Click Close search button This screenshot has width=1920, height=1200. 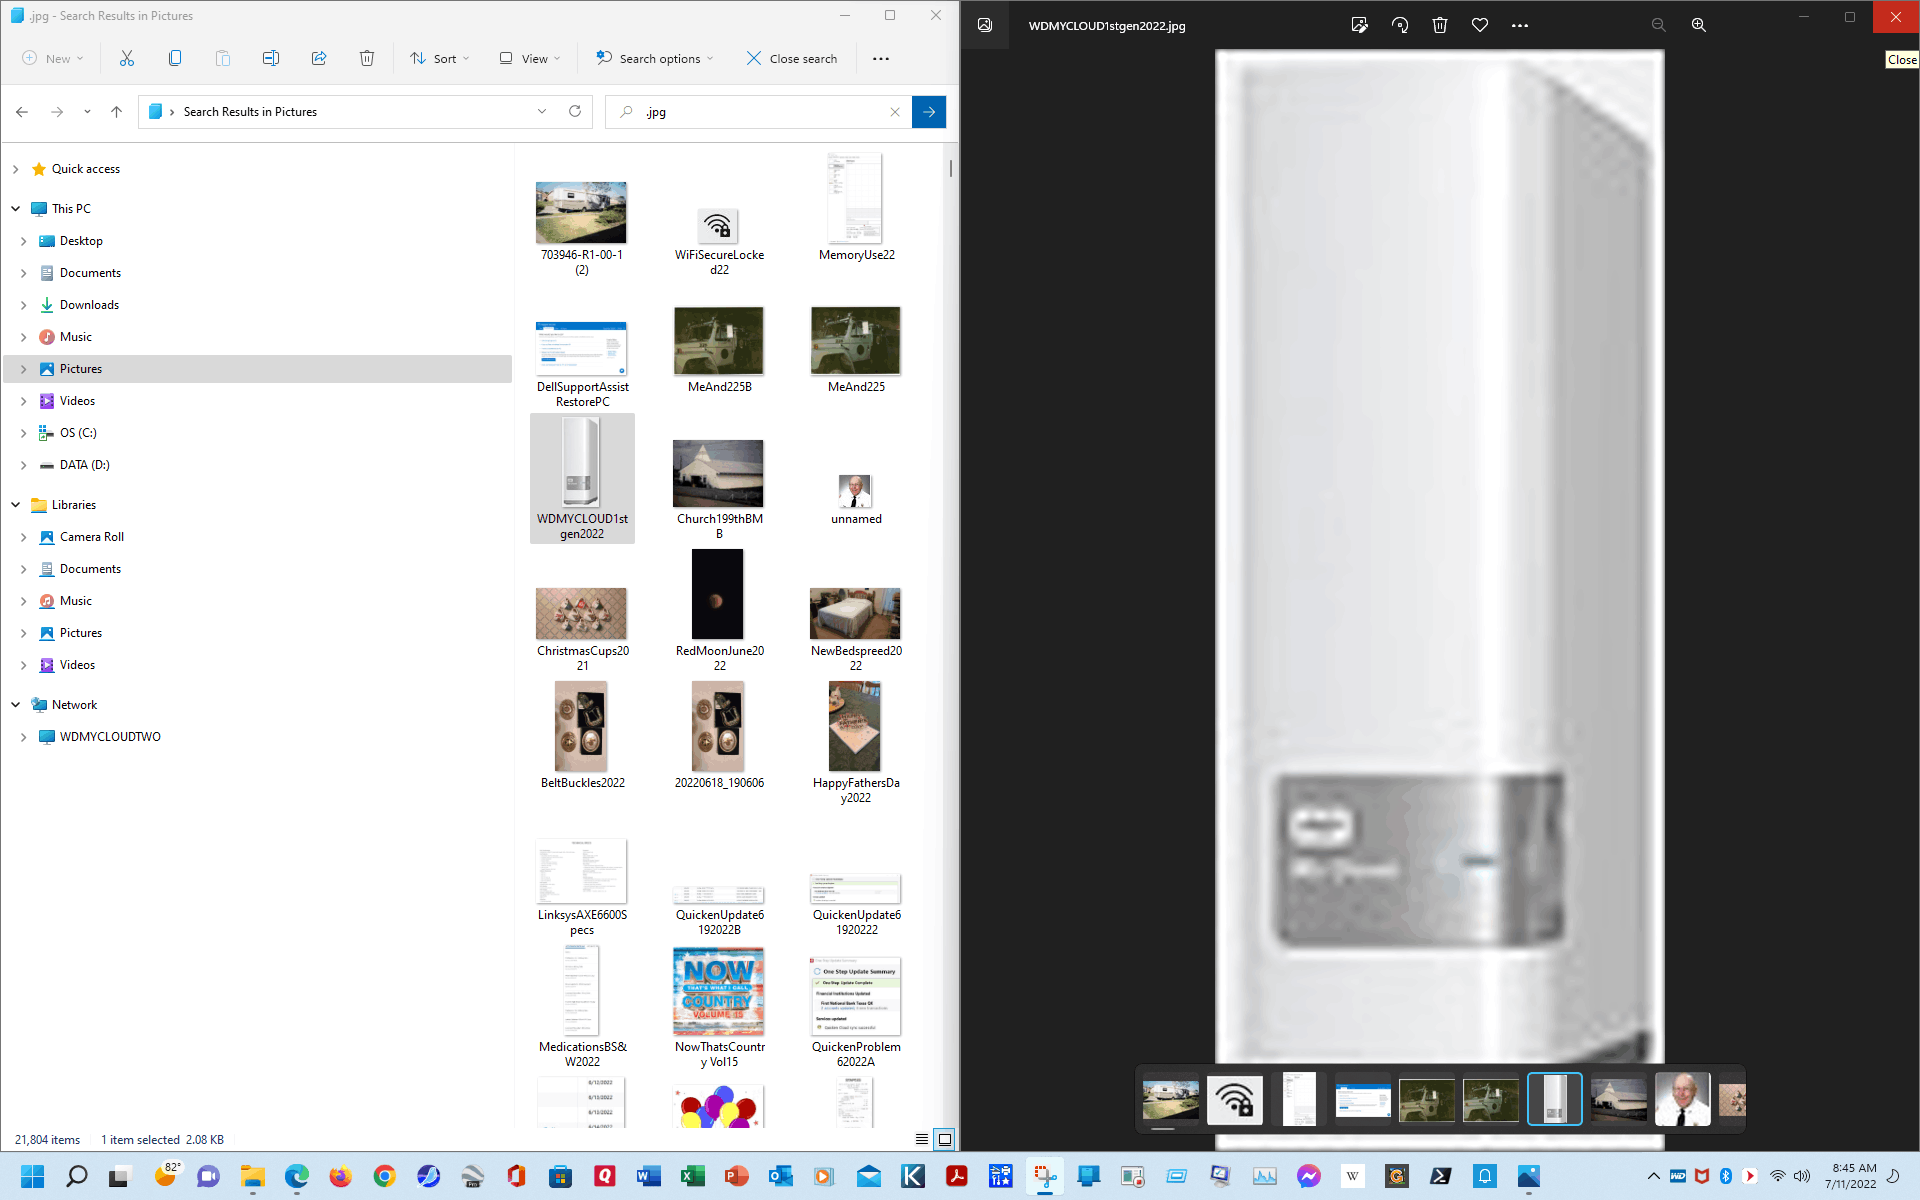point(792,58)
